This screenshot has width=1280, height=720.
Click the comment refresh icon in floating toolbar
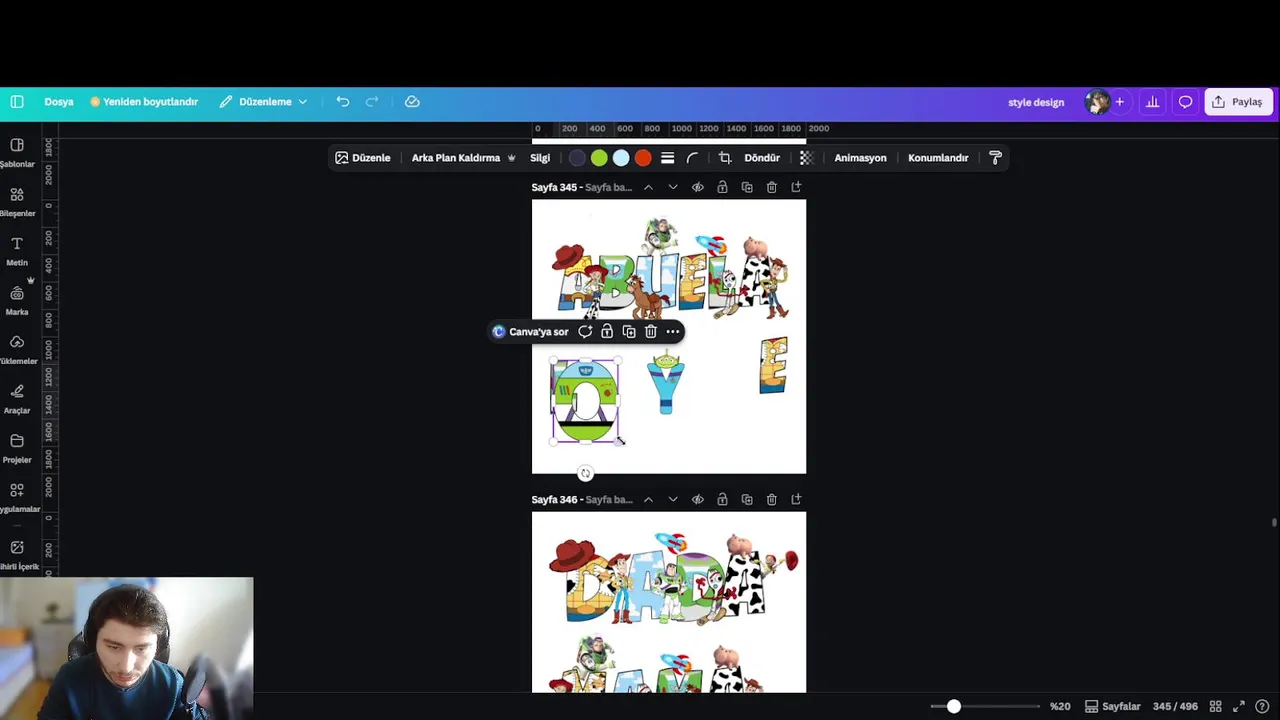(x=585, y=331)
